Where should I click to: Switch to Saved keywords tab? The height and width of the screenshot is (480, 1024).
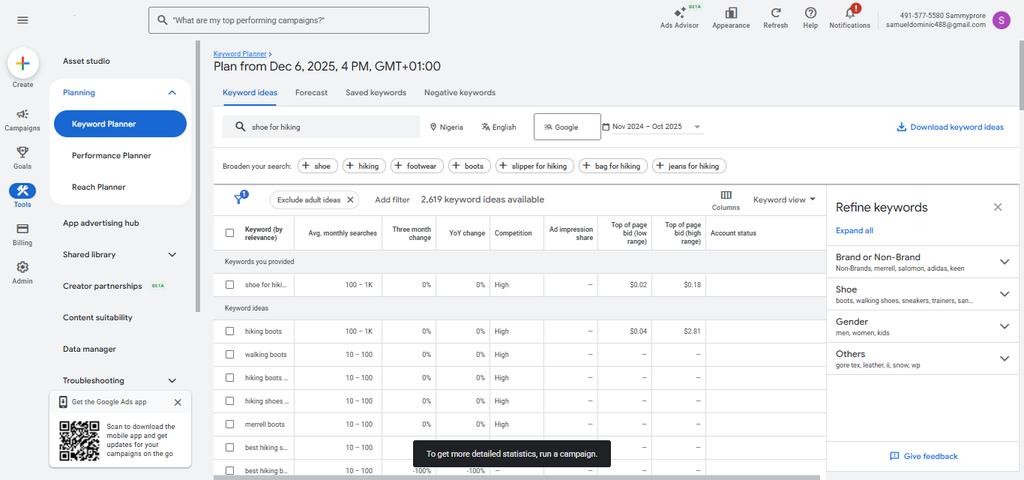[376, 93]
